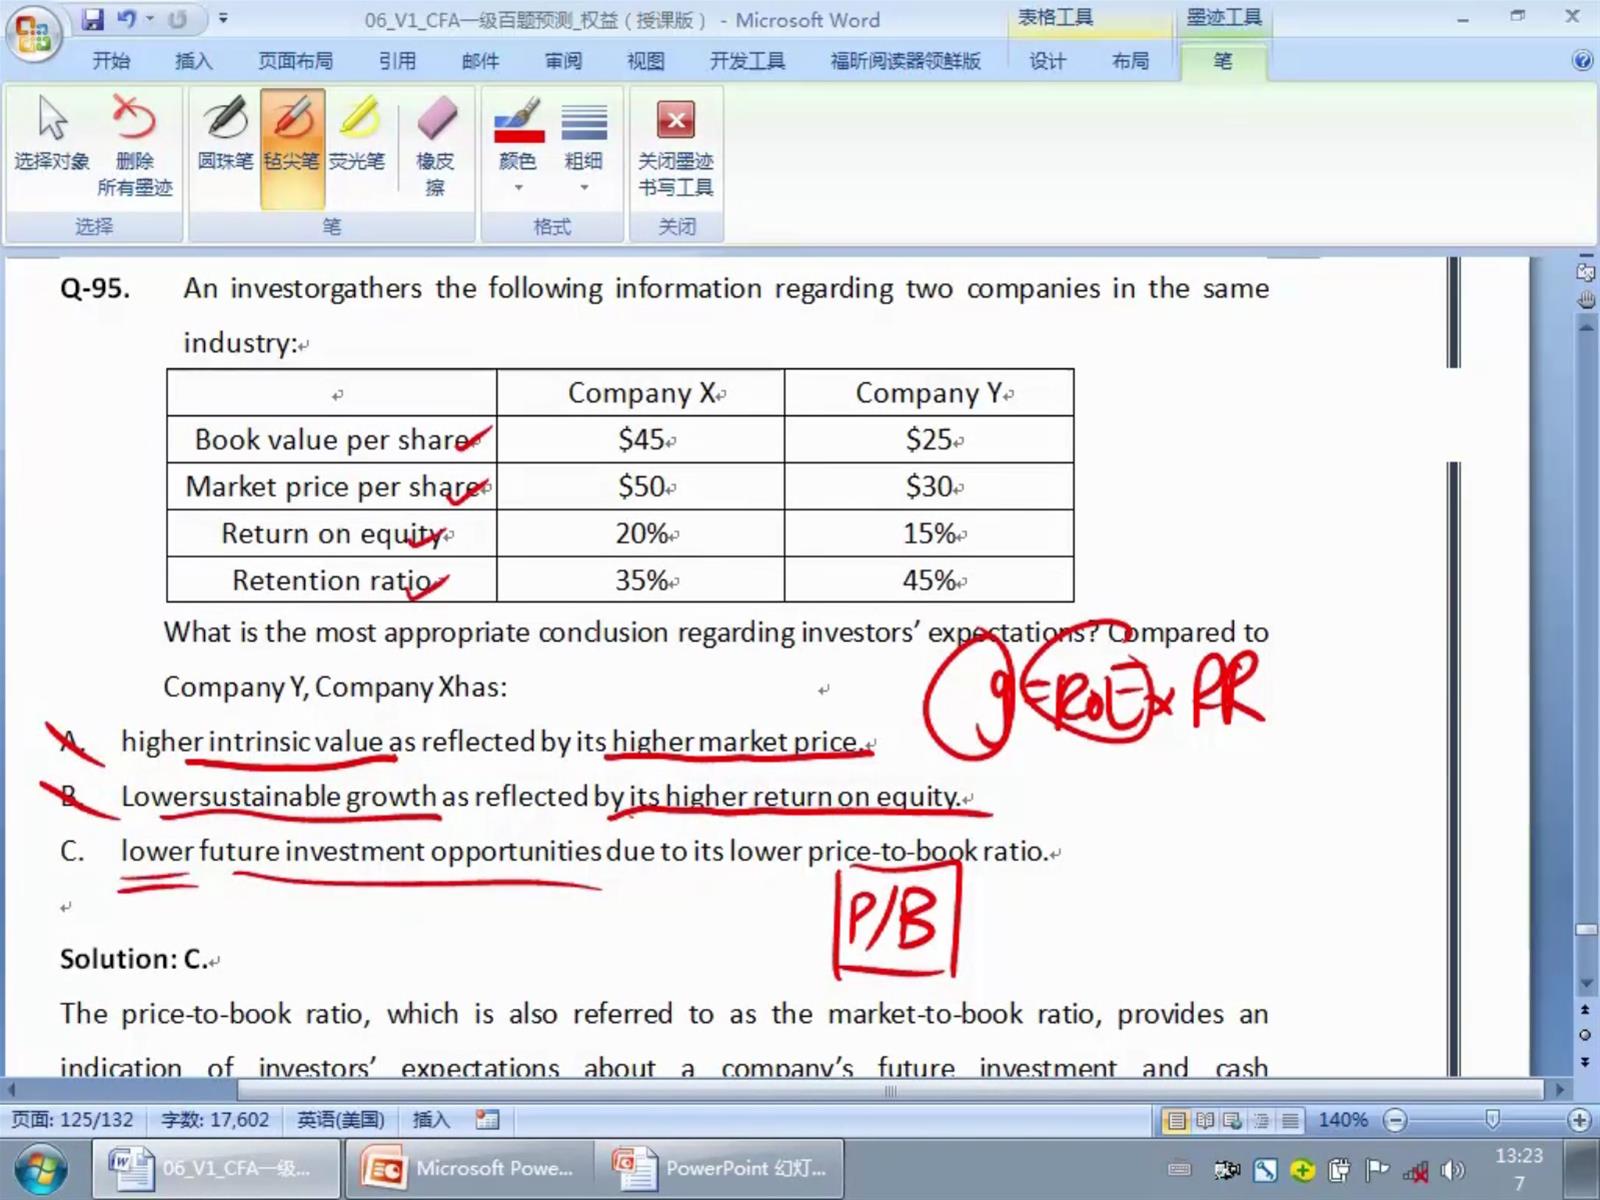Switch to Full Screen Reading view
Viewport: 1600px width, 1200px height.
1205,1120
